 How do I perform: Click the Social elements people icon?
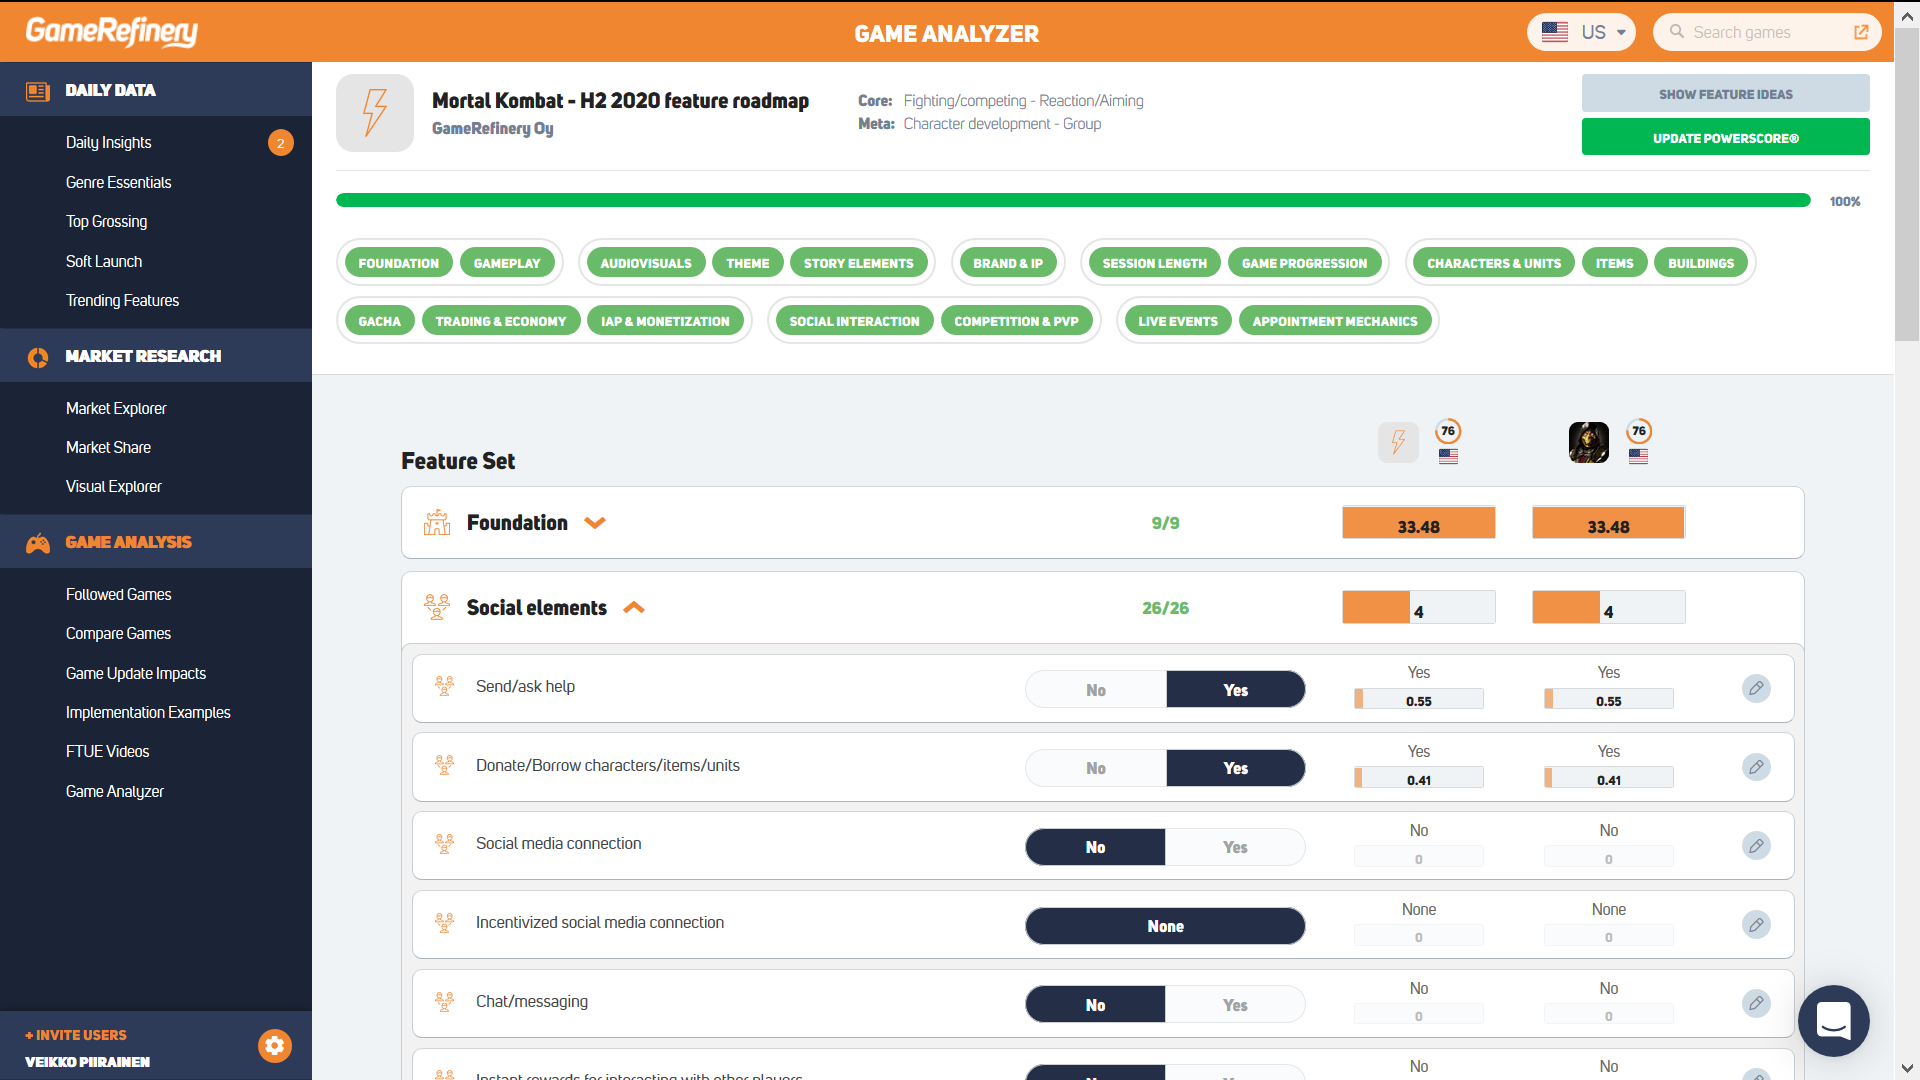(x=437, y=607)
